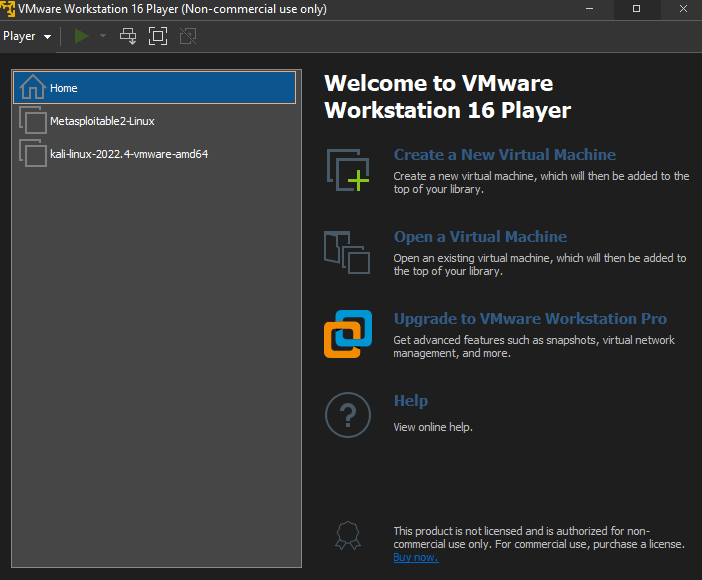Select Metasploitable2-Linux virtual machine
Screen dimensions: 702x580
click(102, 121)
